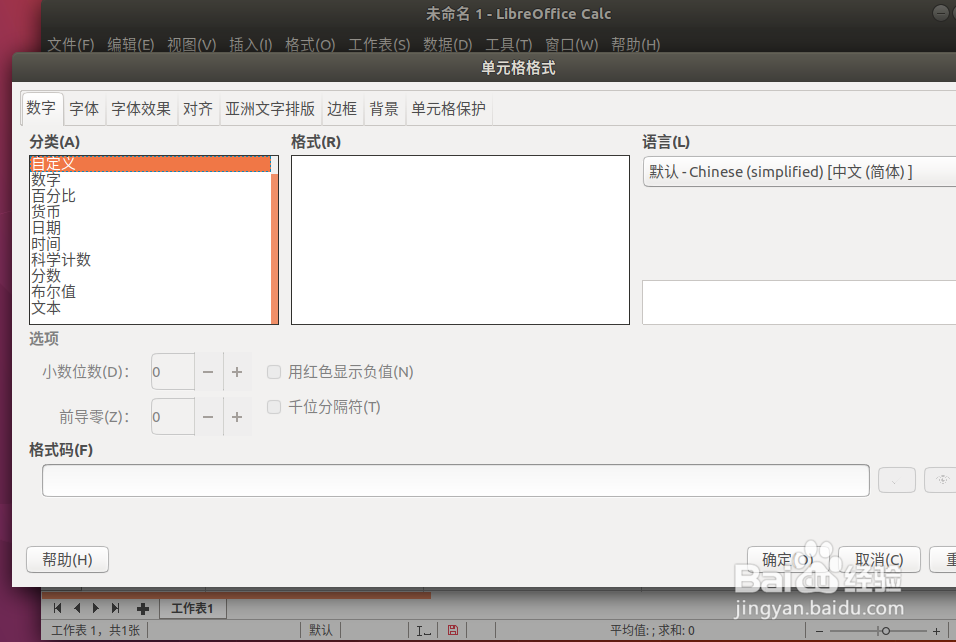Switch to the 边框 tab
The height and width of the screenshot is (642, 956).
click(x=342, y=109)
